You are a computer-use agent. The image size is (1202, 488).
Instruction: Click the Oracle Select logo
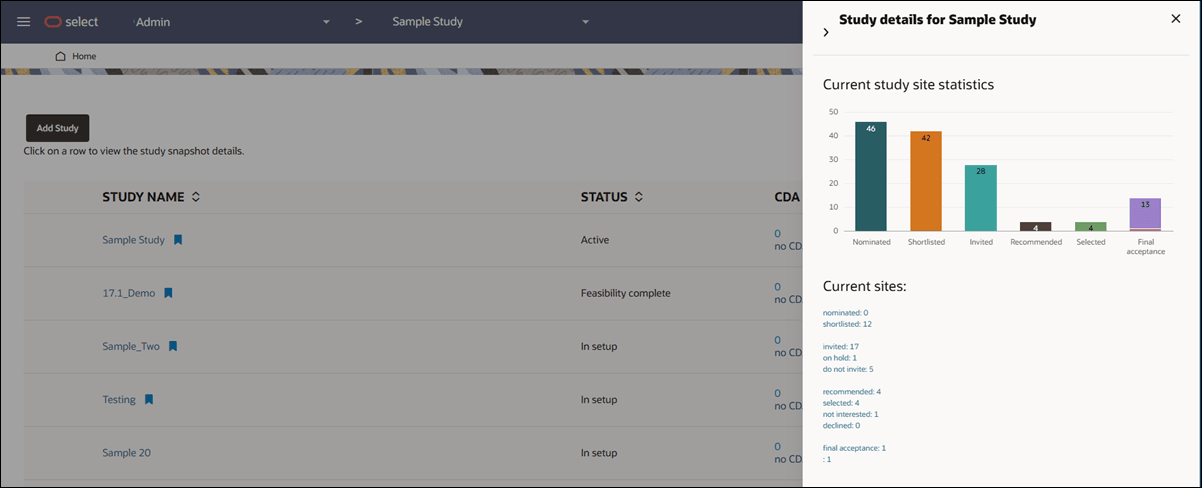click(x=71, y=22)
